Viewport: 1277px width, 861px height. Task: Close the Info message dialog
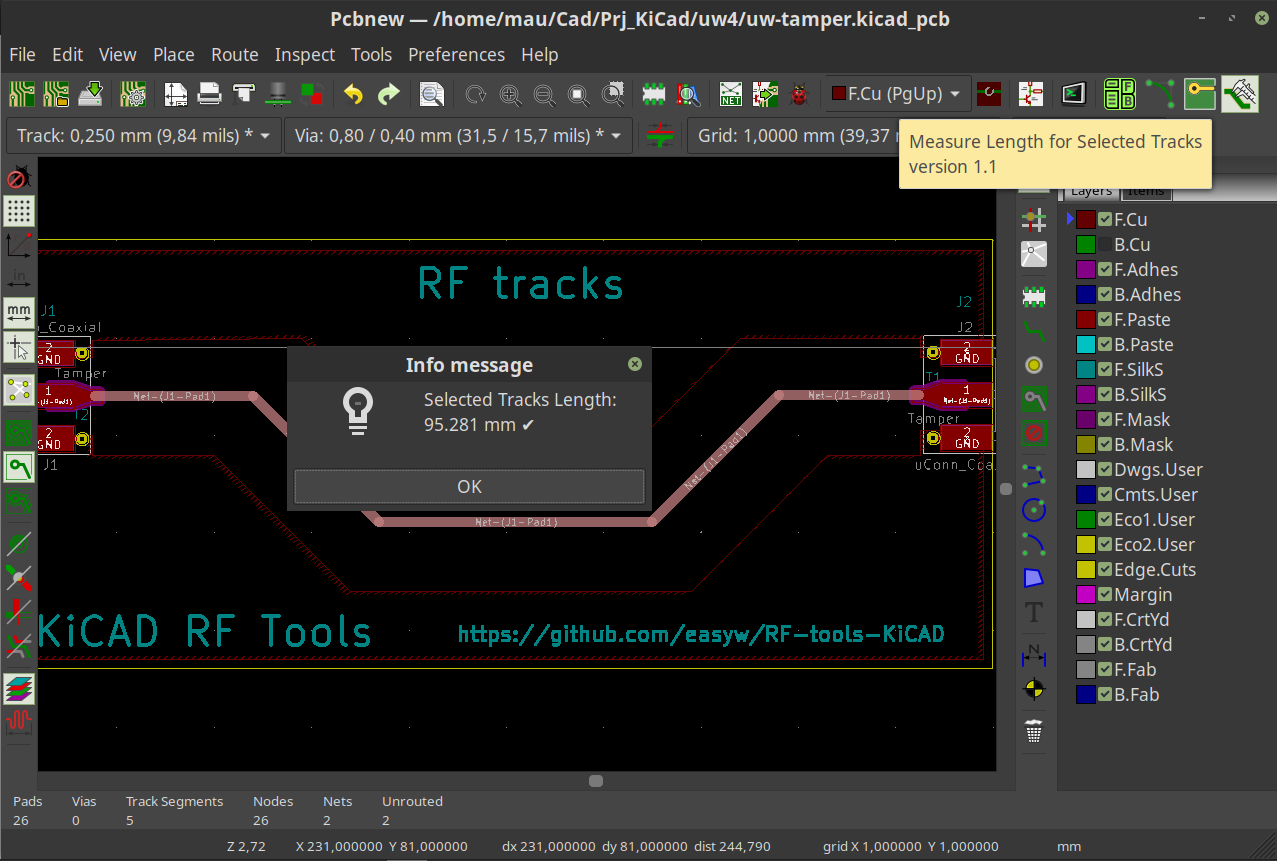tap(634, 365)
